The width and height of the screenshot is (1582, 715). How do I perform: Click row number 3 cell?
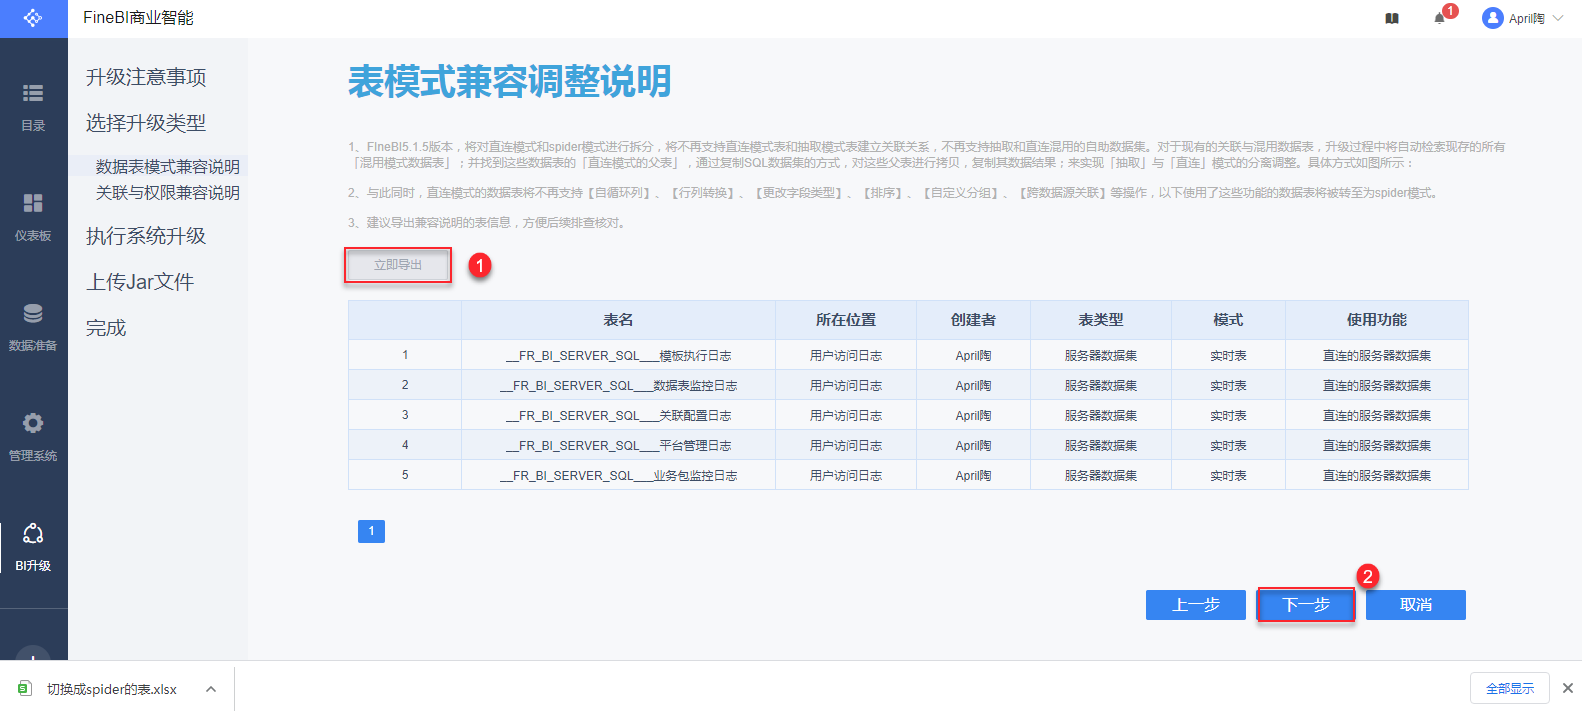tap(405, 415)
